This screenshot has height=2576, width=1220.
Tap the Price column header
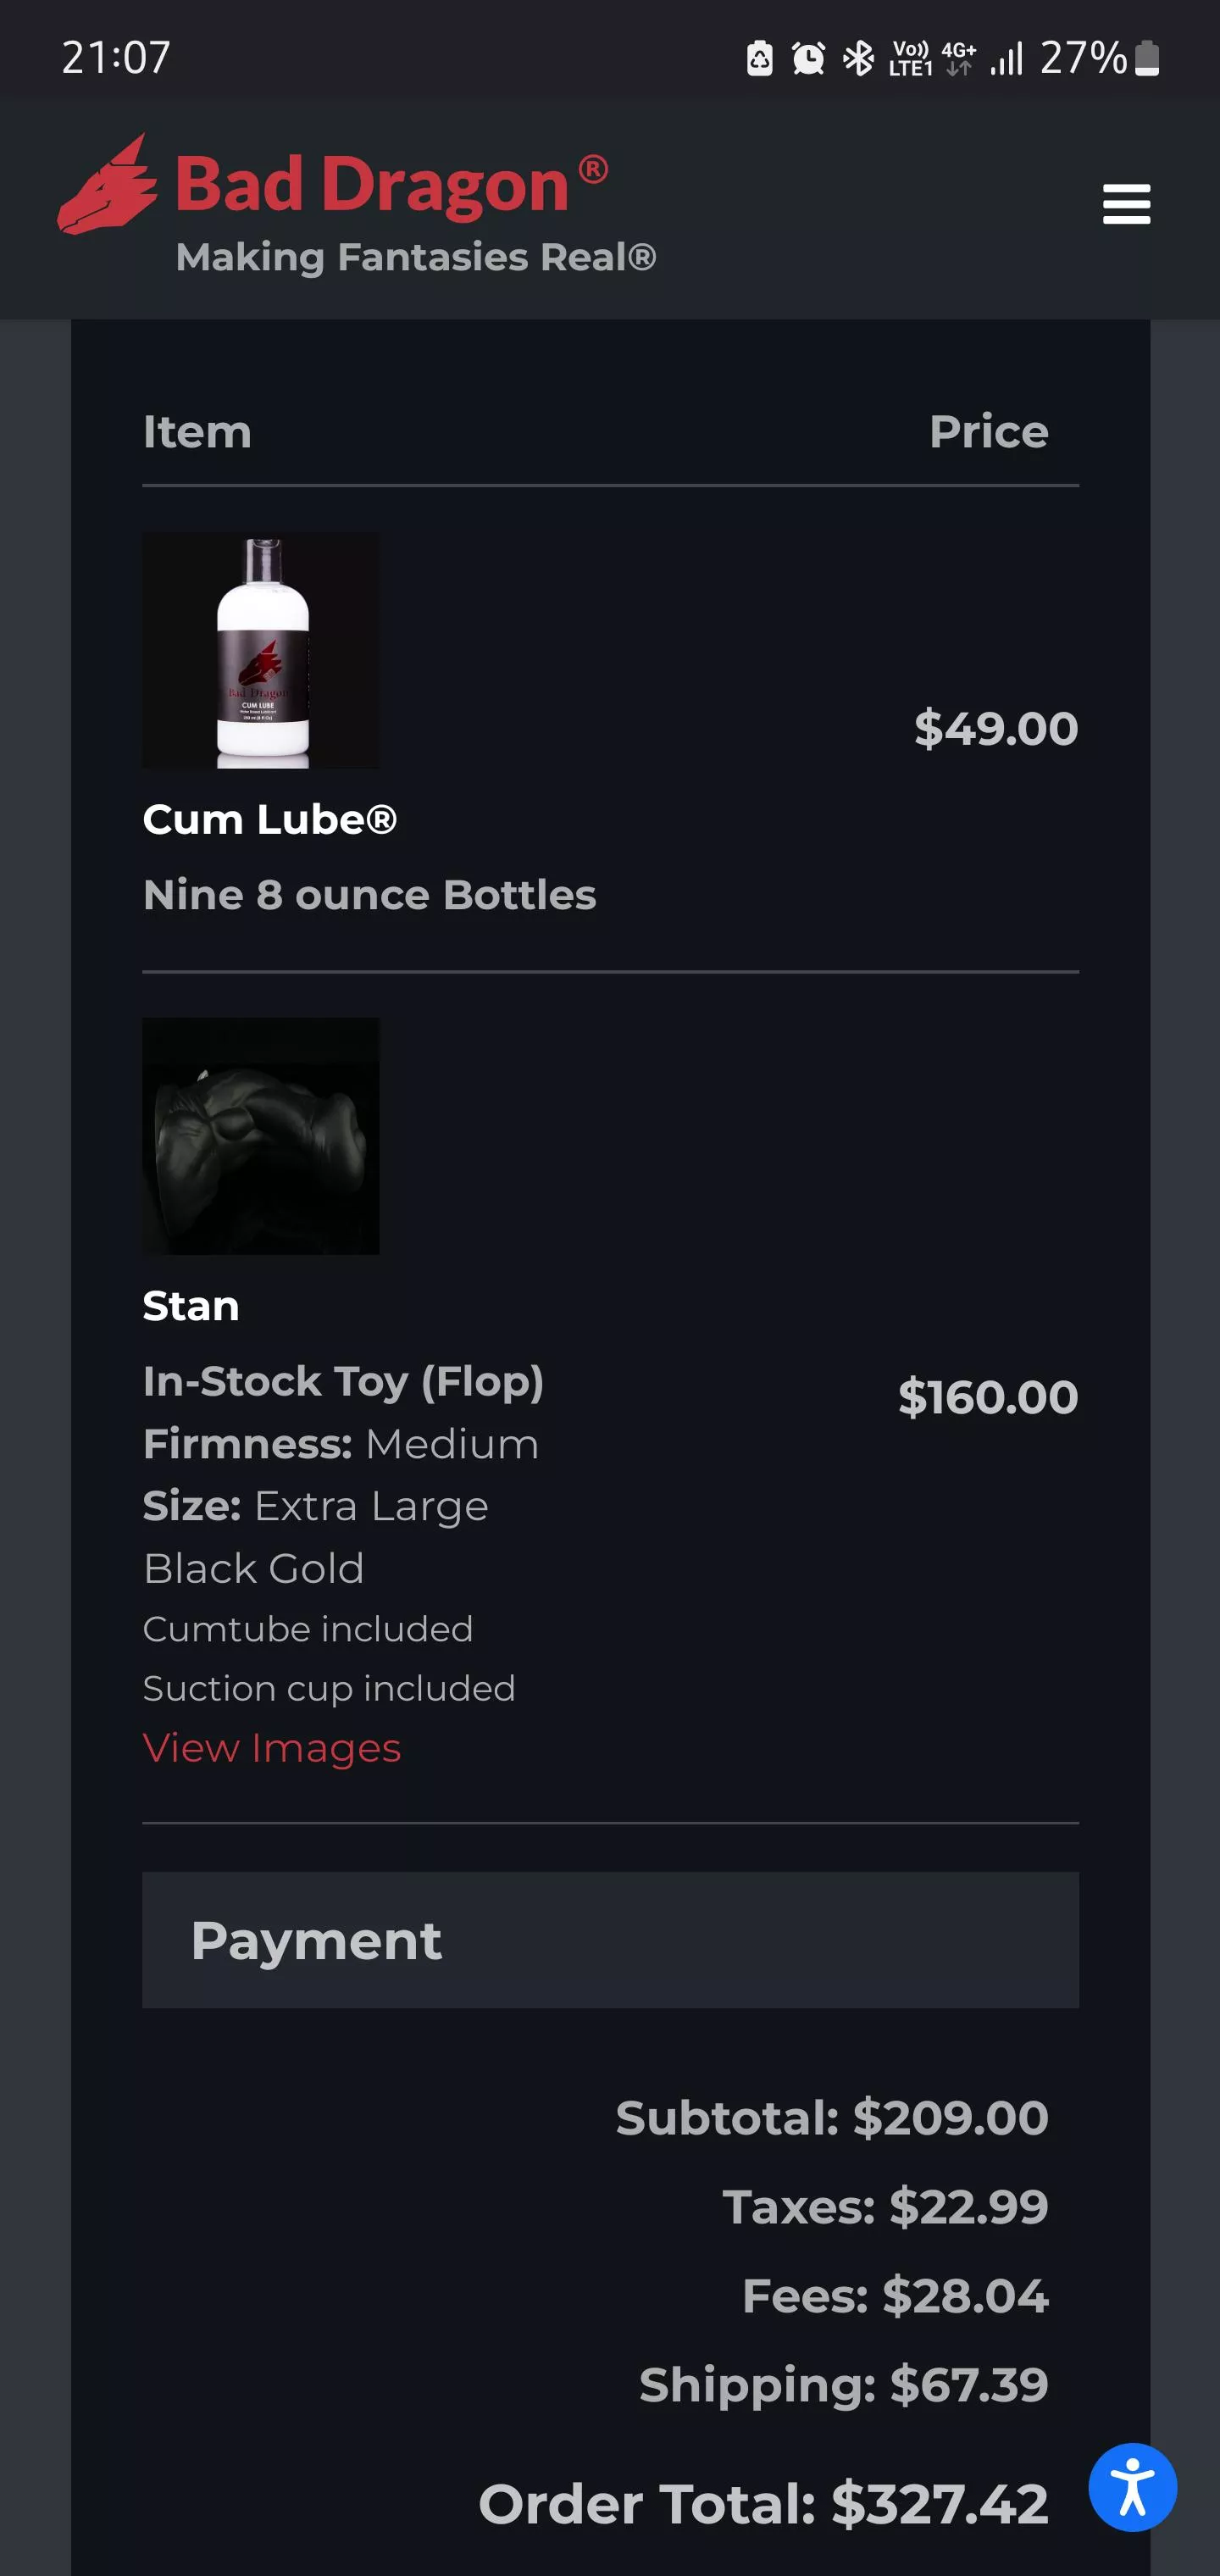(988, 432)
